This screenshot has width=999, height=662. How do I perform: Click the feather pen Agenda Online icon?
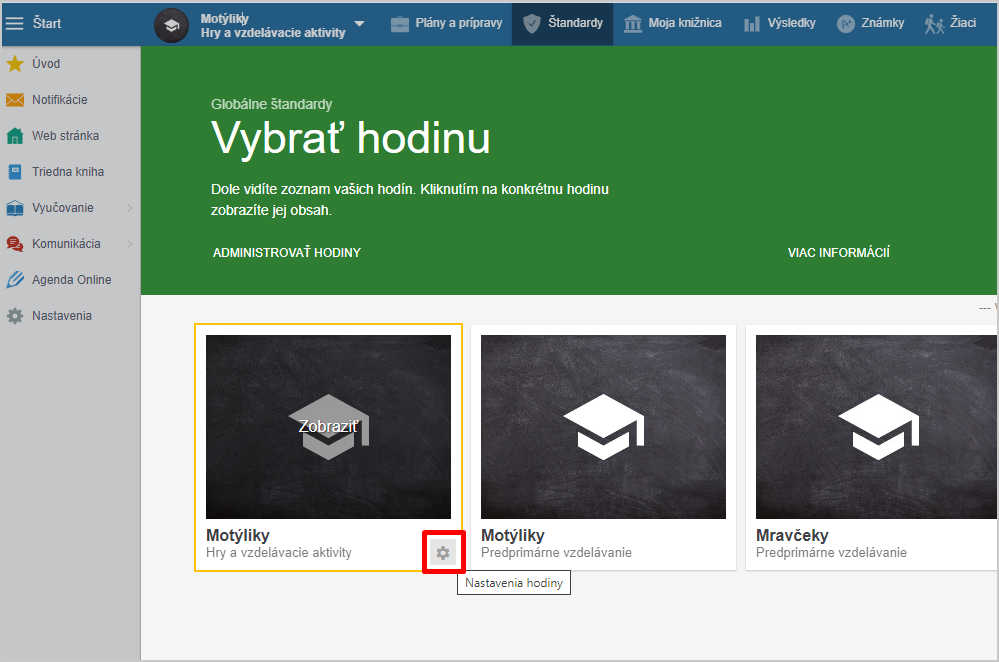coord(15,280)
